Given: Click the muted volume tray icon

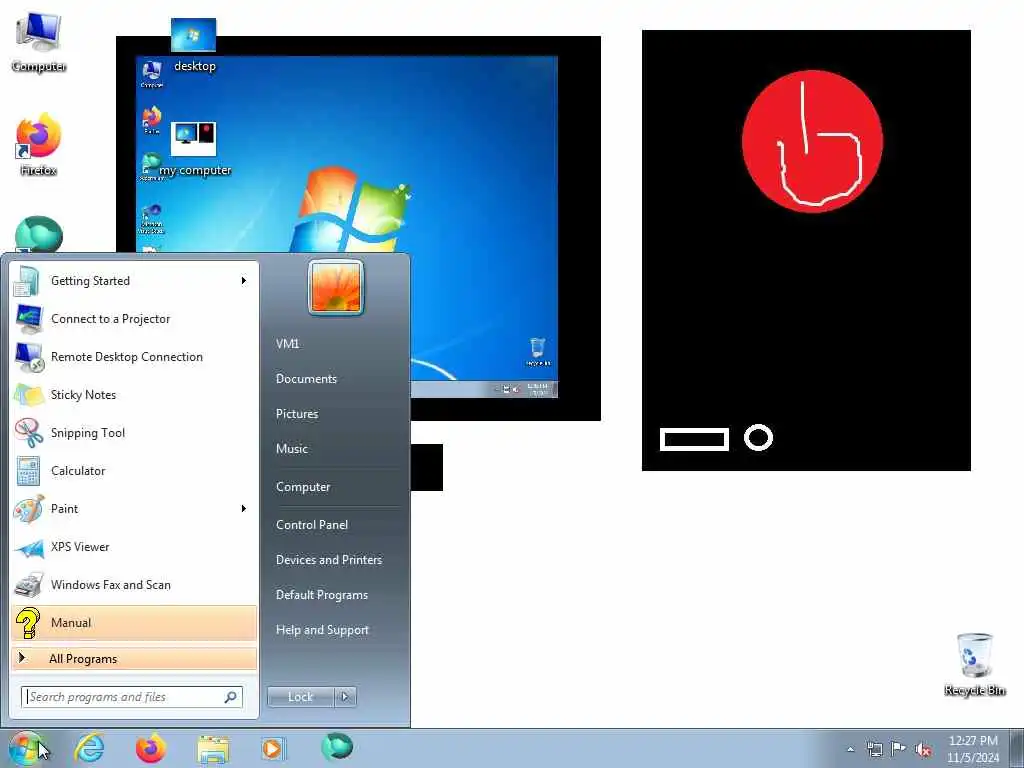Looking at the screenshot, I should pos(923,750).
